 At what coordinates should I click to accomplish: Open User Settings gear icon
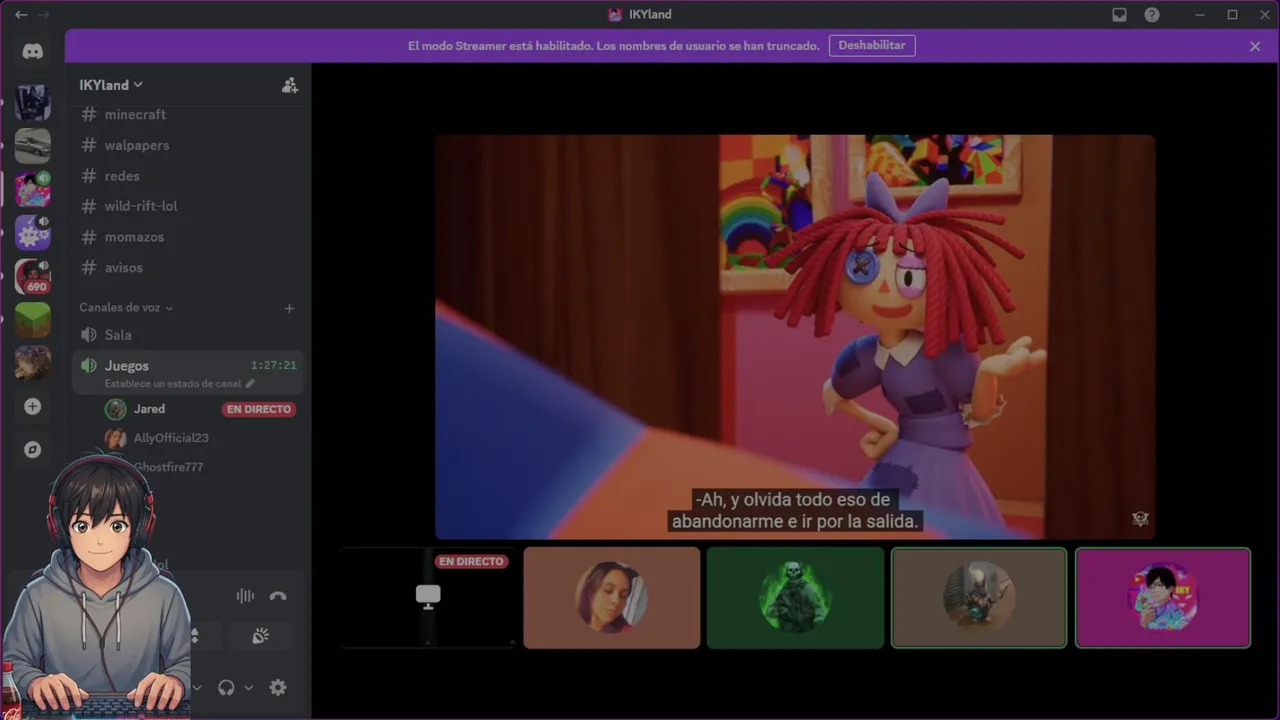(278, 687)
